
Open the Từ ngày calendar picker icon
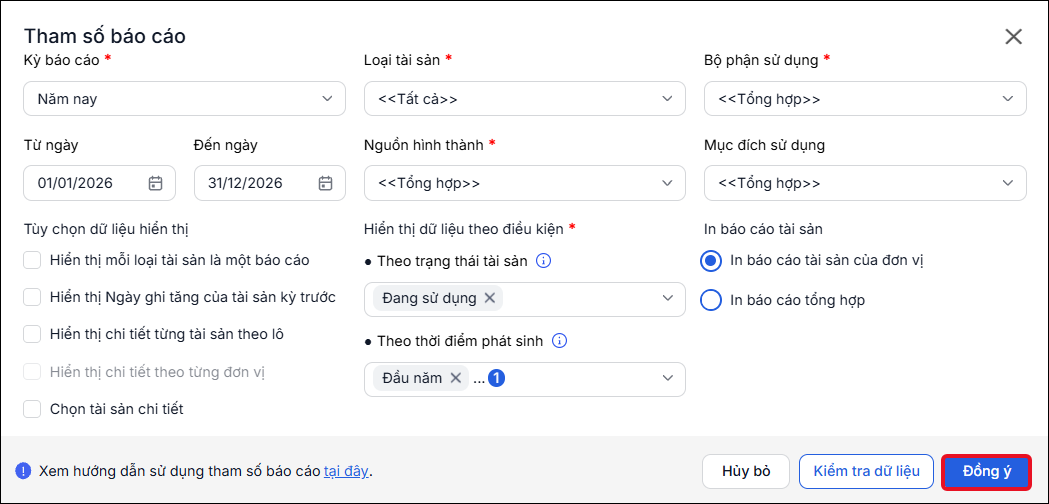[155, 183]
